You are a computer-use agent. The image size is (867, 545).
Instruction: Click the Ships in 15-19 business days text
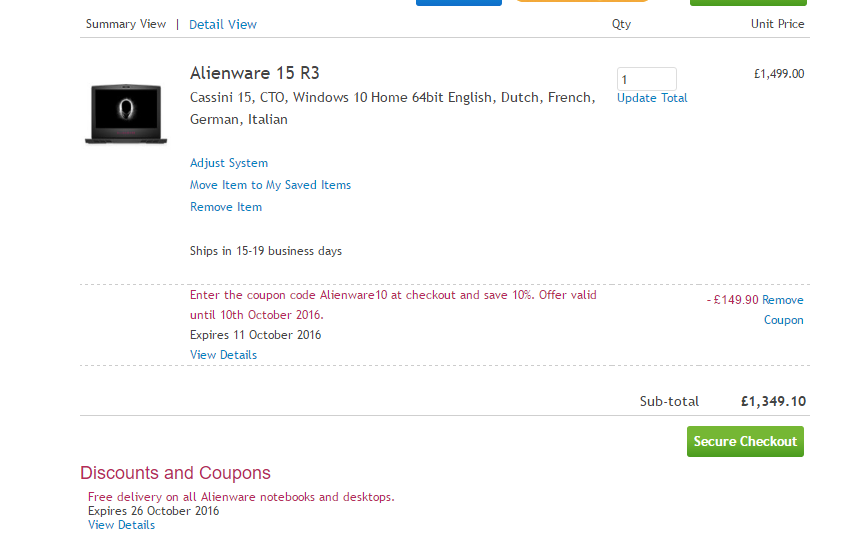coord(266,251)
